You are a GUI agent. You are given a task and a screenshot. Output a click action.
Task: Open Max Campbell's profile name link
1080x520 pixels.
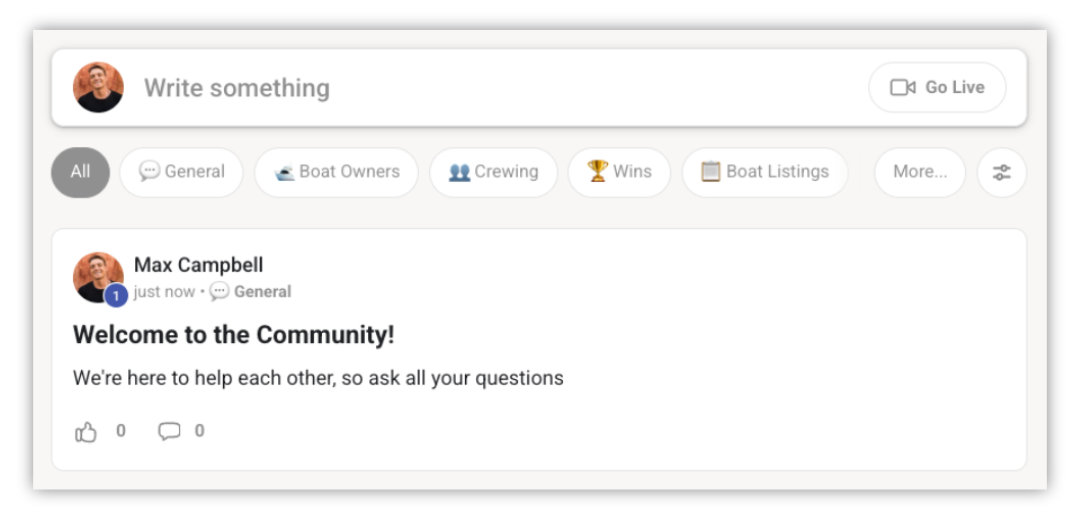point(199,265)
